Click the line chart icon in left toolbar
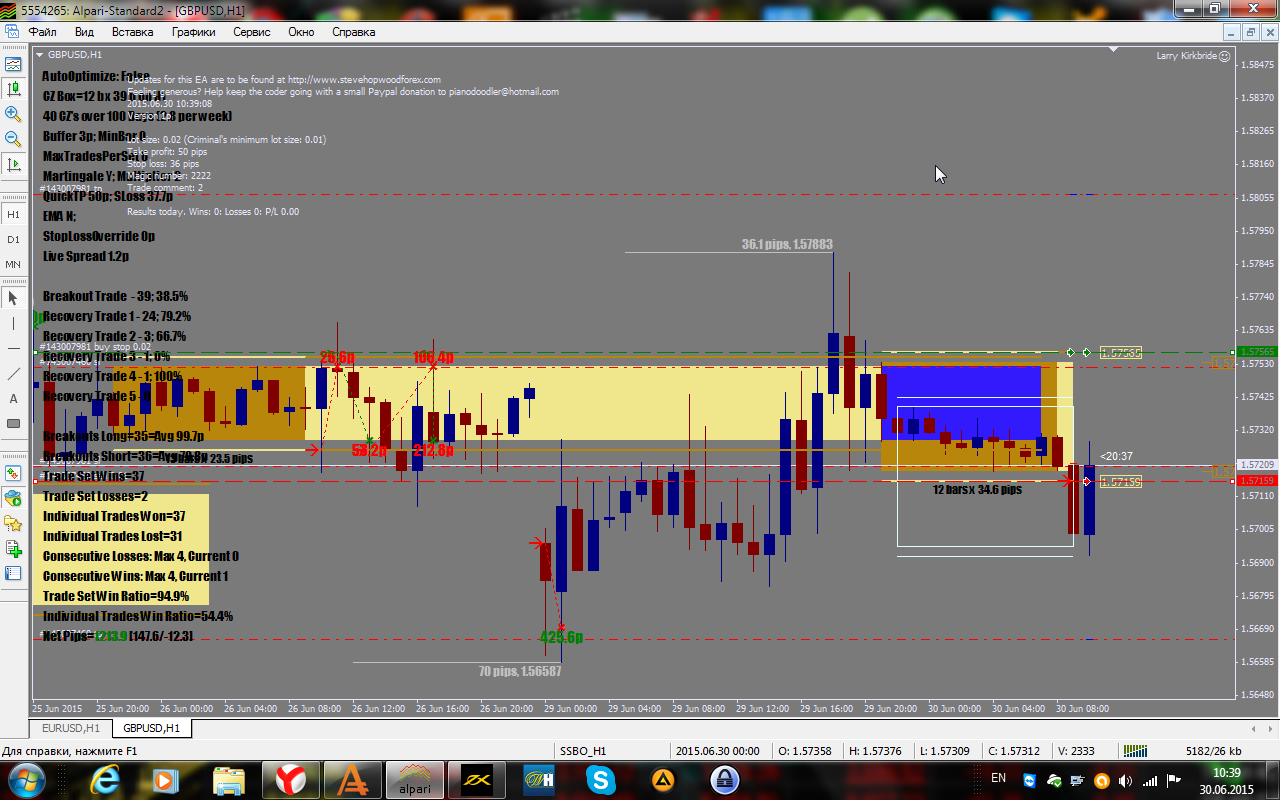 (x=13, y=64)
